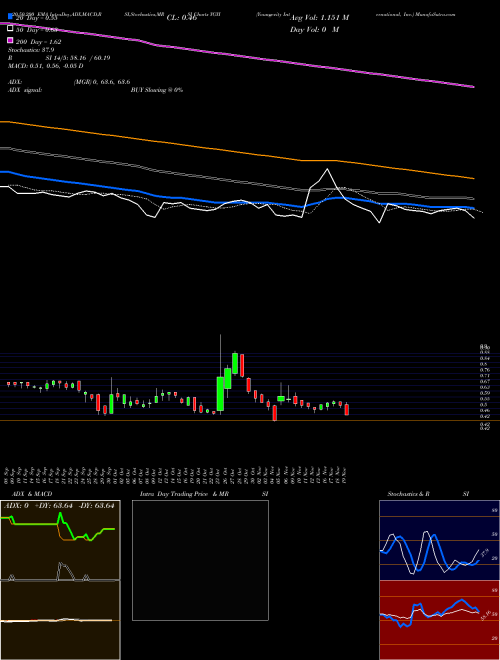Open the blue Stochastics mini chart
This screenshot has width=500, height=660.
tap(439, 540)
